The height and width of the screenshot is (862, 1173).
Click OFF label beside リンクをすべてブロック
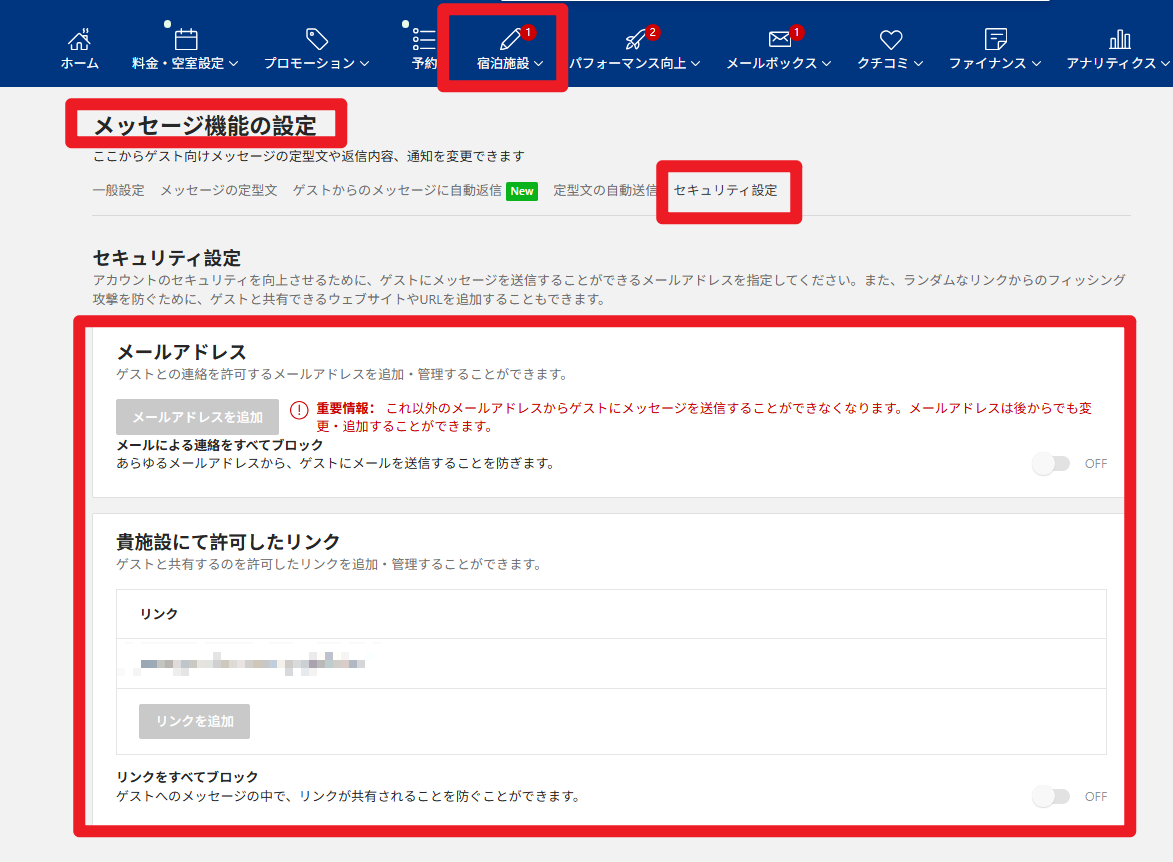[x=1096, y=797]
